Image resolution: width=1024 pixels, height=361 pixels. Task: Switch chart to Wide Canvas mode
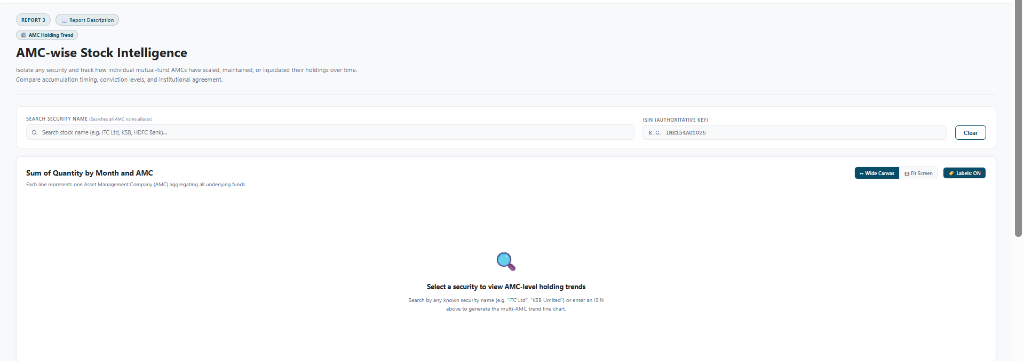[x=876, y=173]
